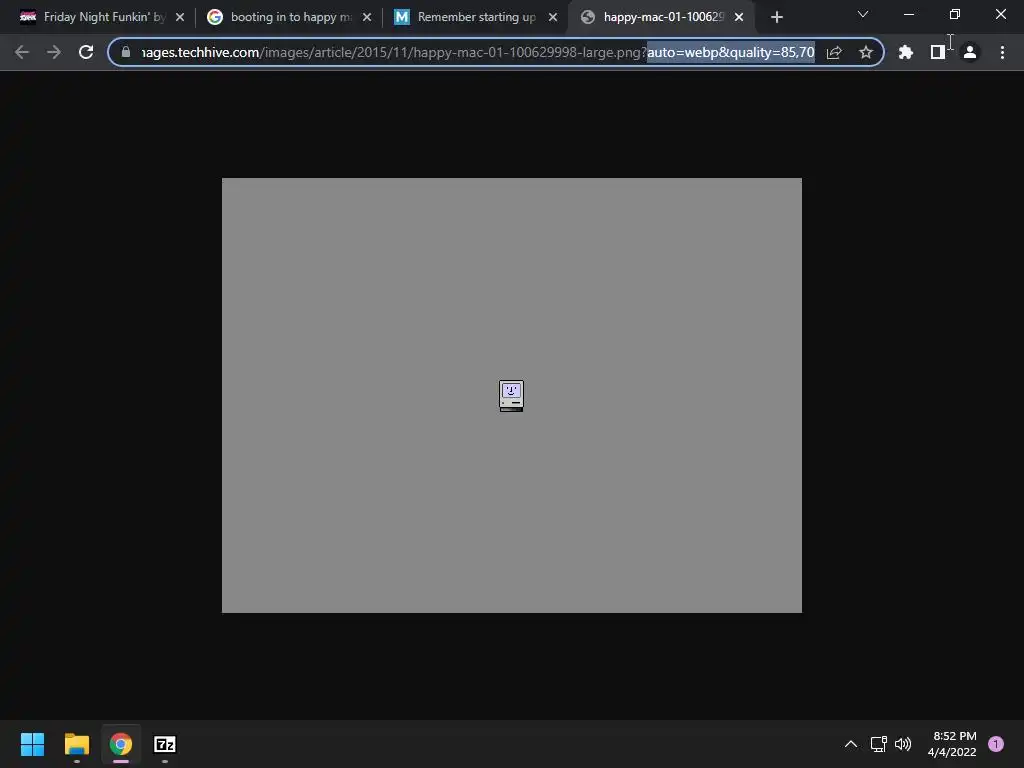Open the volume tray icon
Image resolution: width=1024 pixels, height=768 pixels.
click(903, 744)
